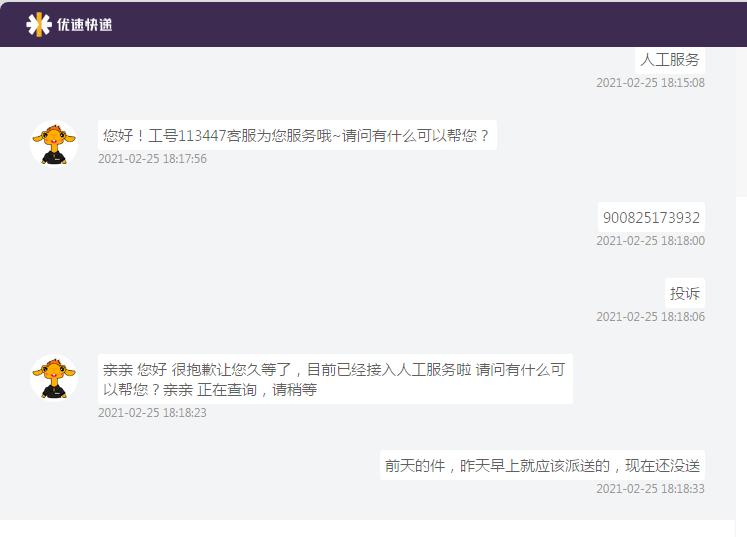Select the 人工服务 message bubble
This screenshot has height=537, width=747.
tap(670, 60)
